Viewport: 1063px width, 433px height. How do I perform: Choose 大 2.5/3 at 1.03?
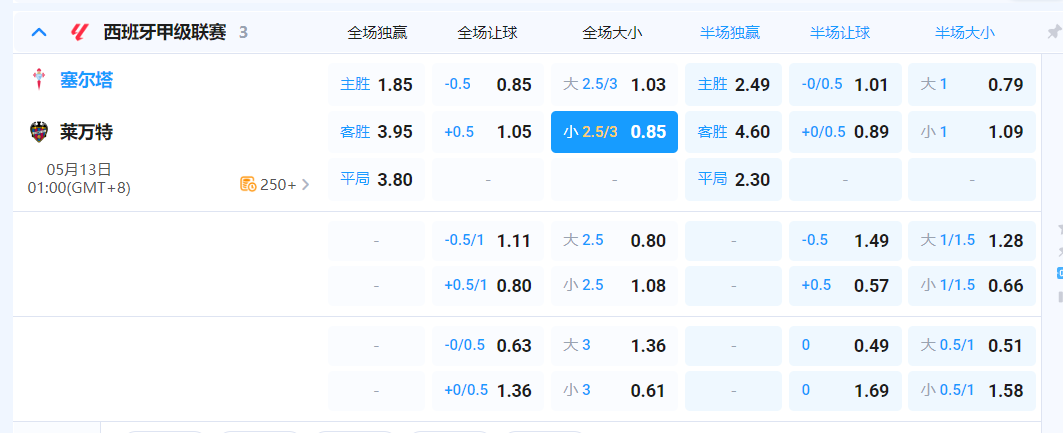pyautogui.click(x=614, y=85)
